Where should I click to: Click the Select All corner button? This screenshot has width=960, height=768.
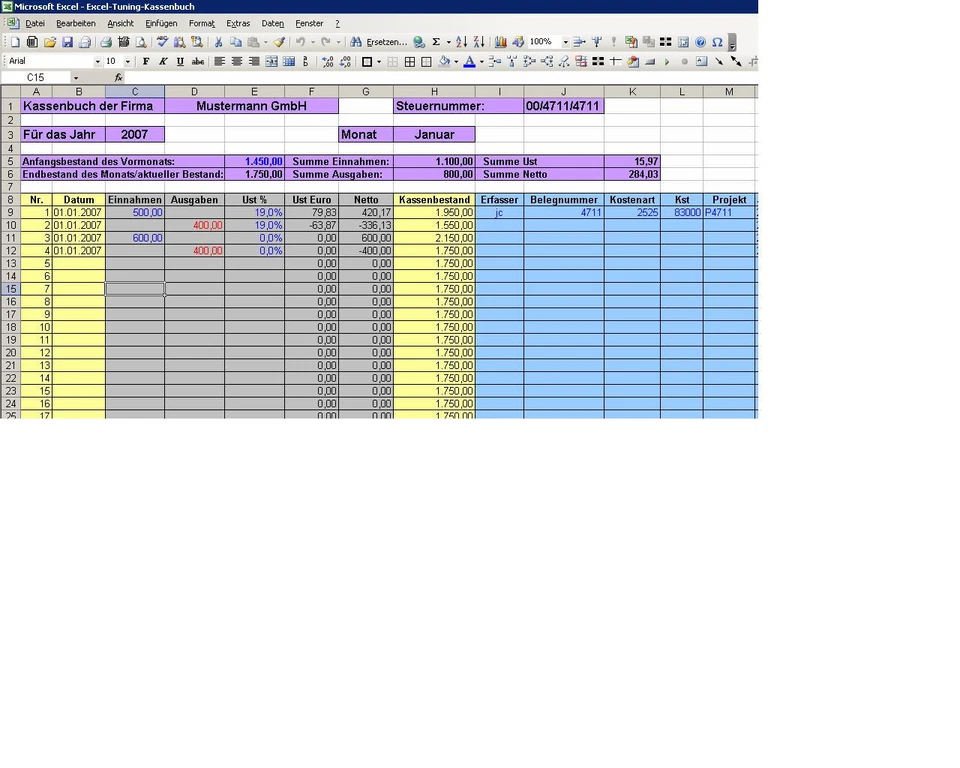[x=10, y=91]
